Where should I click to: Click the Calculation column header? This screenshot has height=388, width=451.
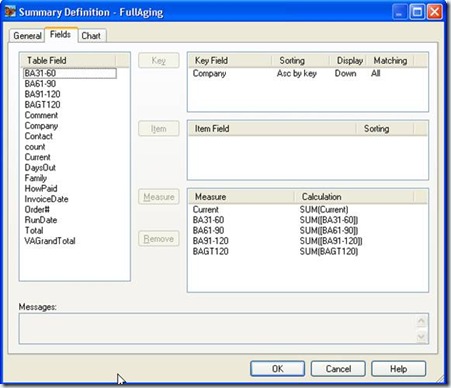click(354, 197)
